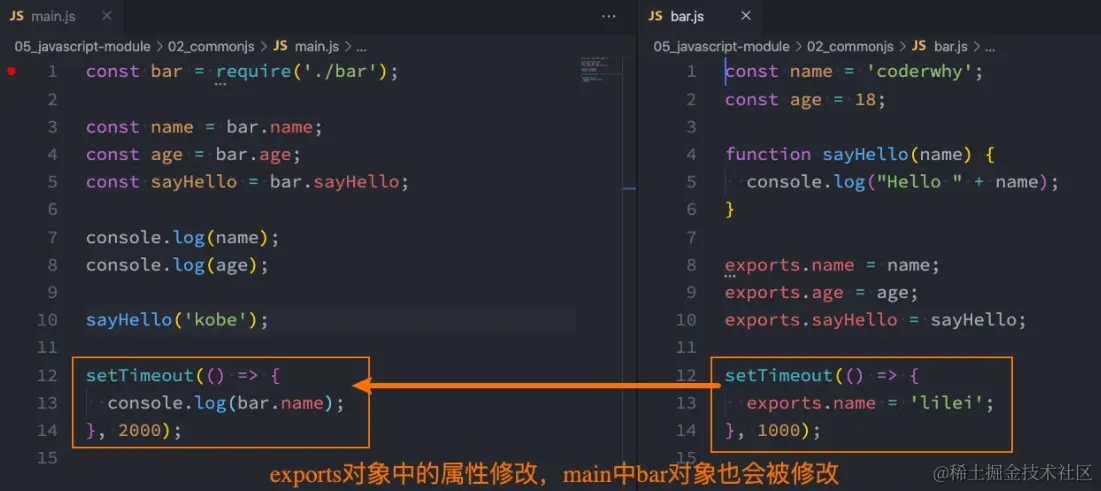The width and height of the screenshot is (1101, 491).
Task: Select line number 15 in main.js gutter
Action: click(x=47, y=458)
